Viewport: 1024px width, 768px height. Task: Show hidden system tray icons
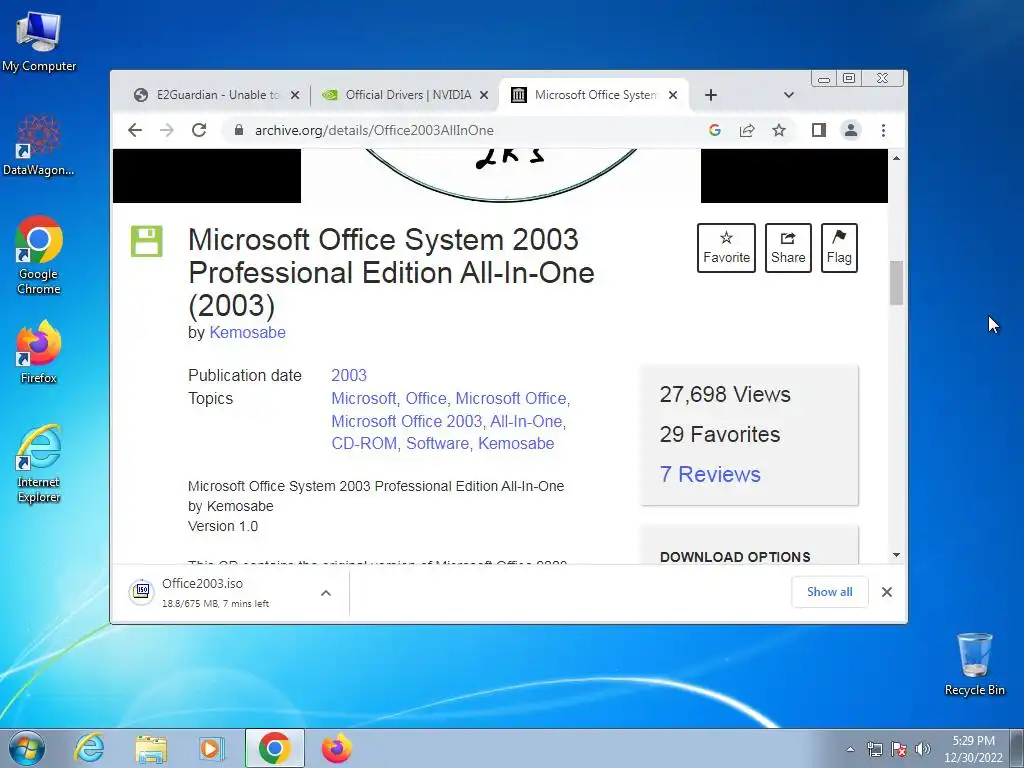tap(850, 749)
